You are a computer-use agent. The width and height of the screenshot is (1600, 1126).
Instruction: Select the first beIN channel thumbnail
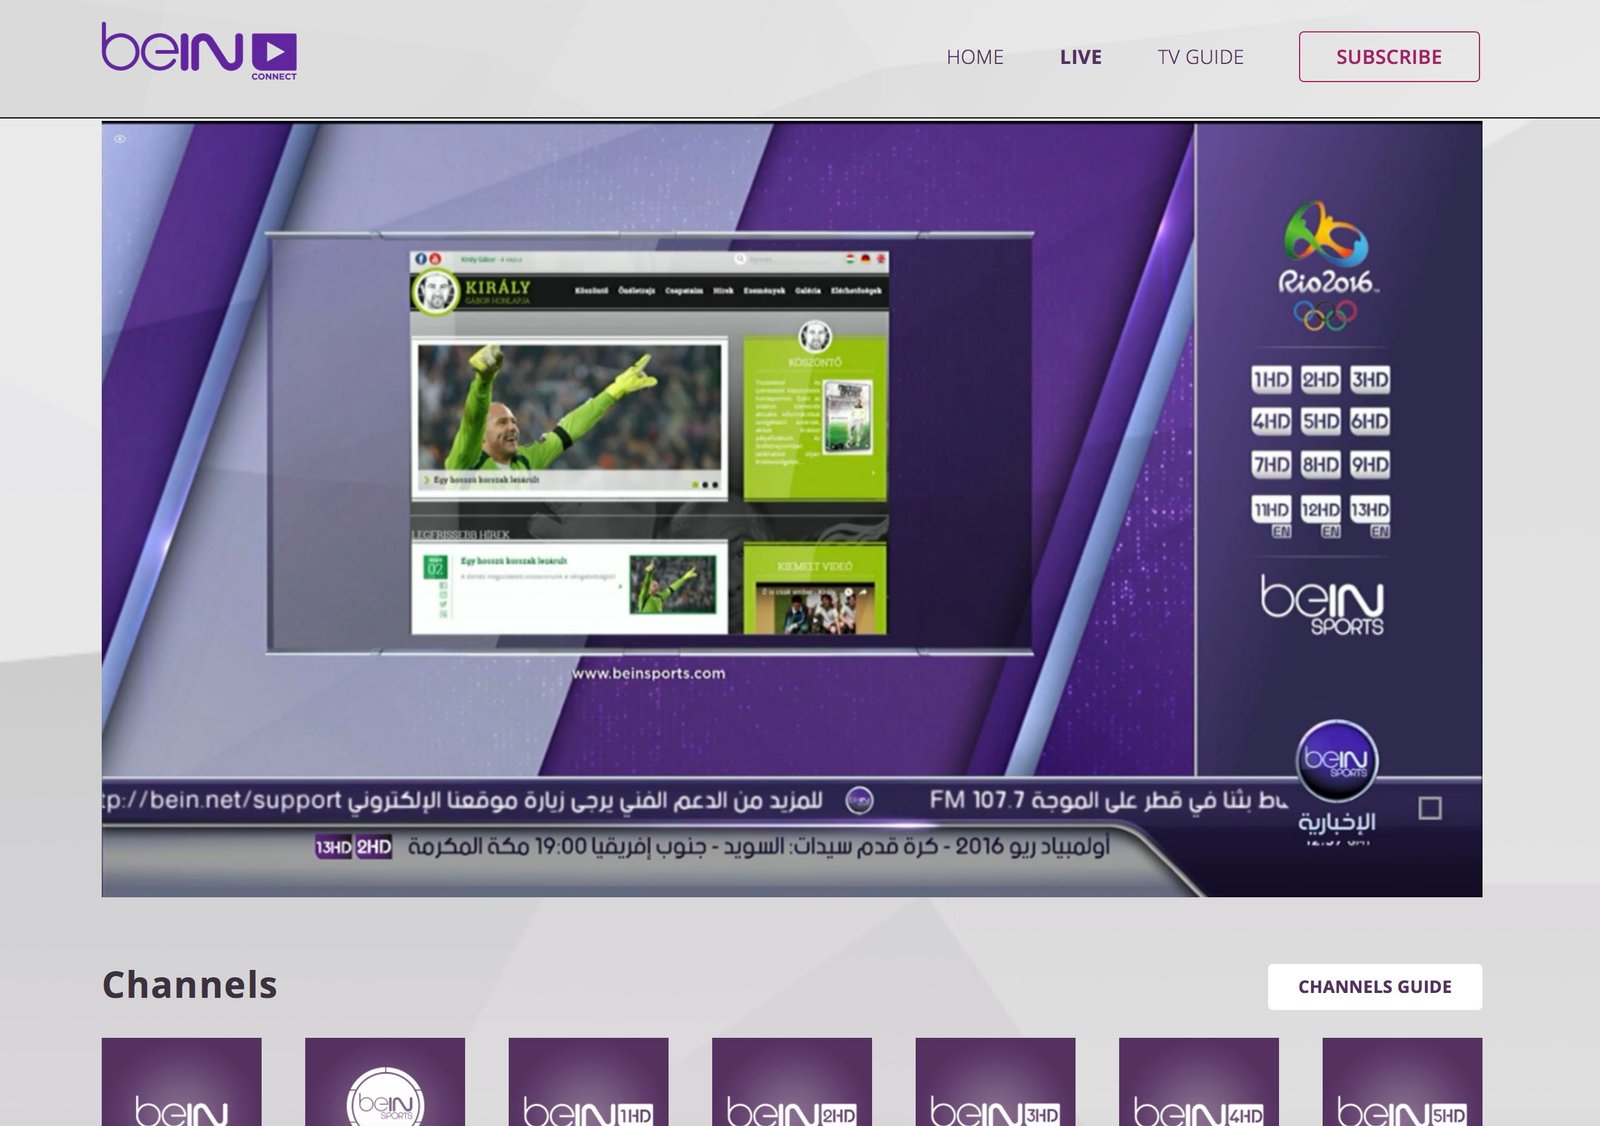pyautogui.click(x=182, y=1082)
